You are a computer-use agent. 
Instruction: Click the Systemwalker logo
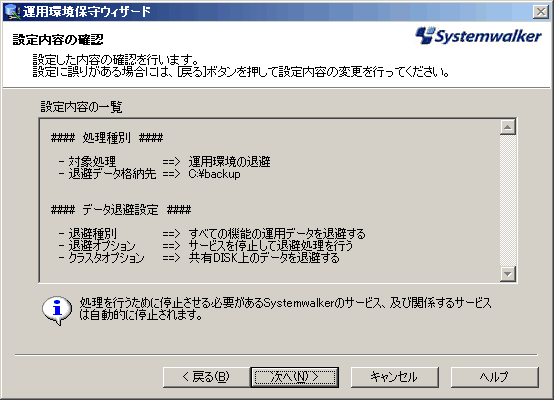coord(478,36)
